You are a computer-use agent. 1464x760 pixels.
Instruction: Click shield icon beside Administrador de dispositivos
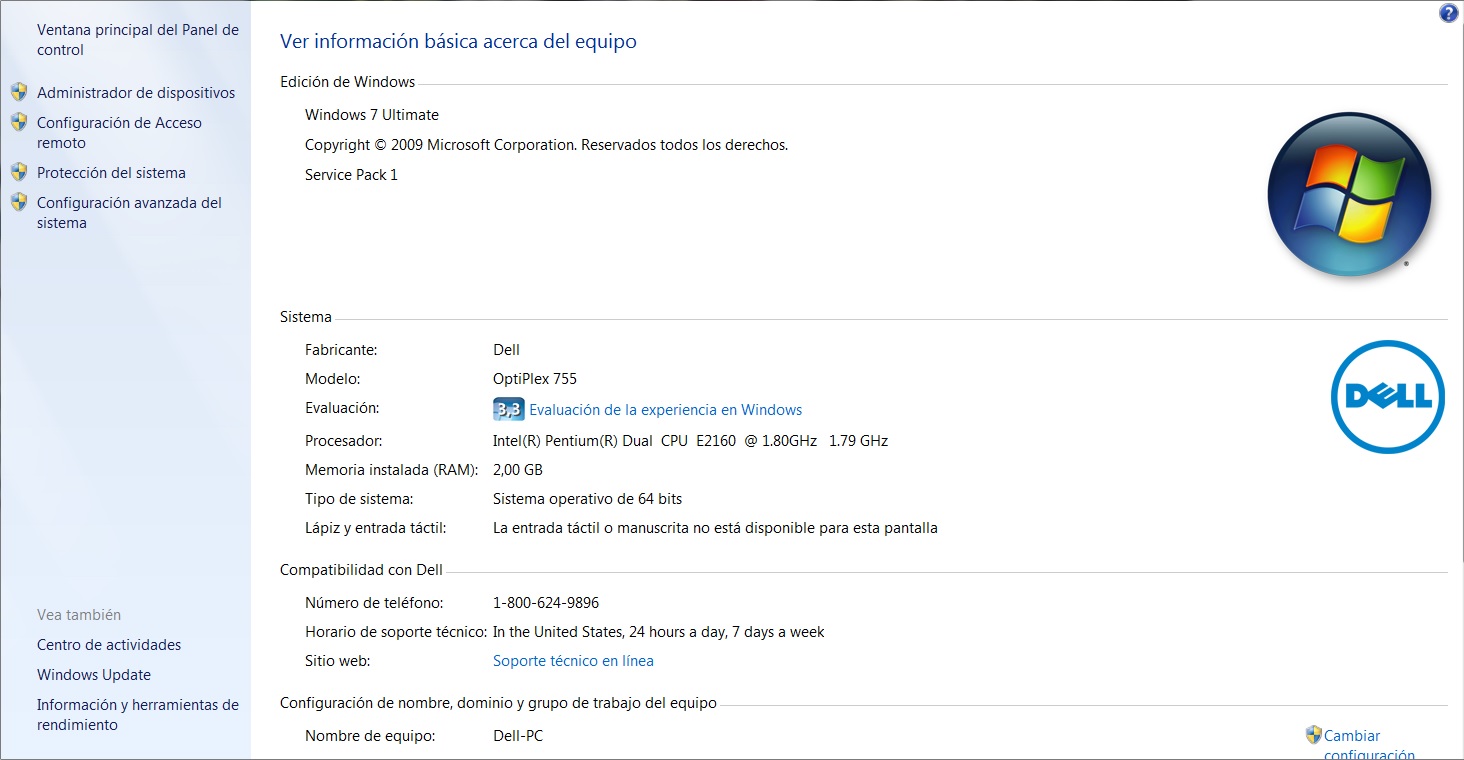[x=19, y=92]
